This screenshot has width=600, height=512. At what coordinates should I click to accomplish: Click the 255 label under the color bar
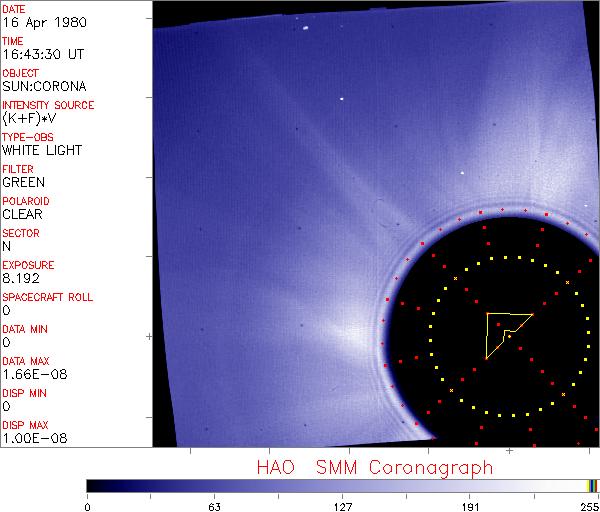pyautogui.click(x=588, y=505)
